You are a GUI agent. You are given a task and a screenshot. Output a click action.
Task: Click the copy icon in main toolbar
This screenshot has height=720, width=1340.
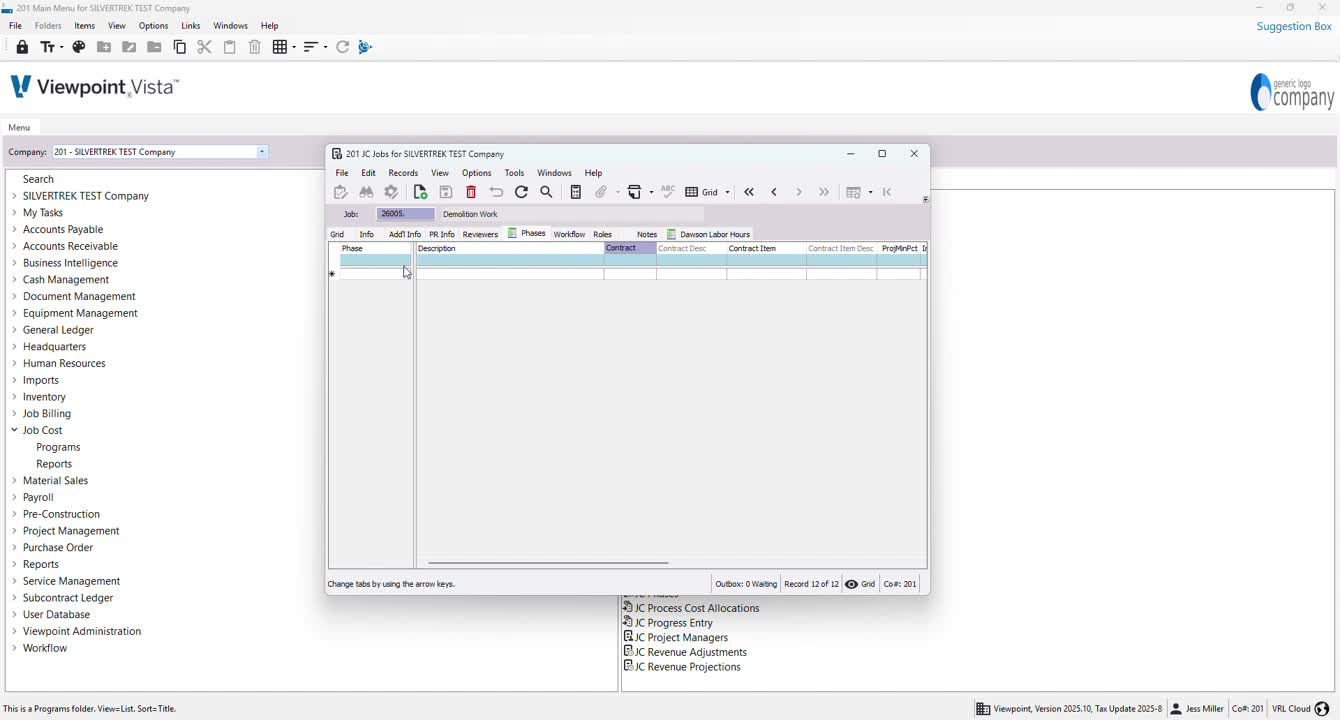click(180, 47)
